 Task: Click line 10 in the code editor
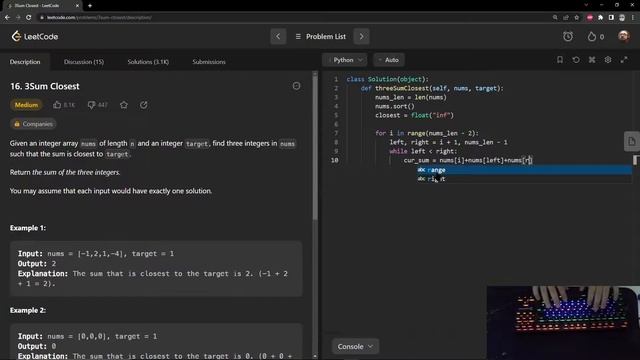click(468, 160)
